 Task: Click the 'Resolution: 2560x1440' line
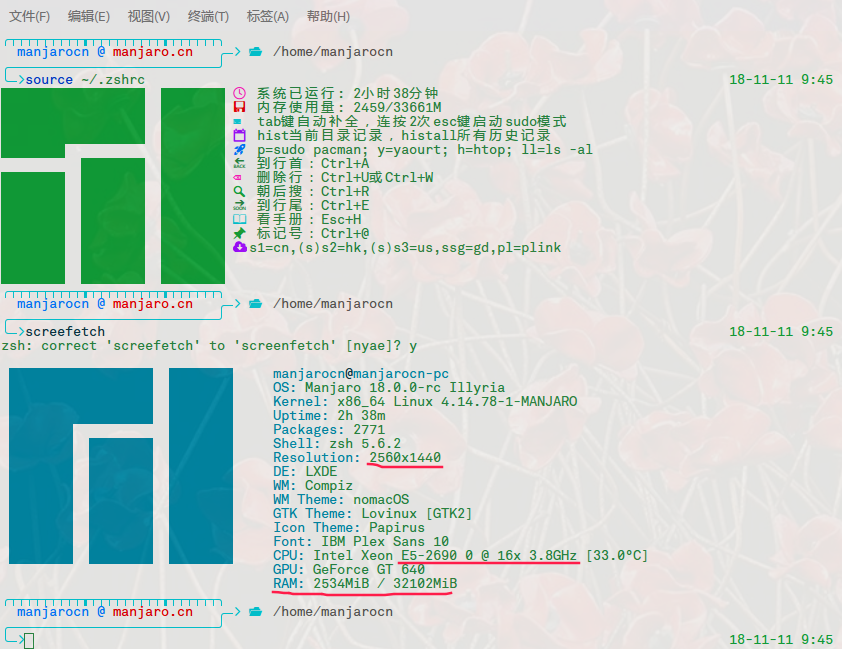point(357,457)
